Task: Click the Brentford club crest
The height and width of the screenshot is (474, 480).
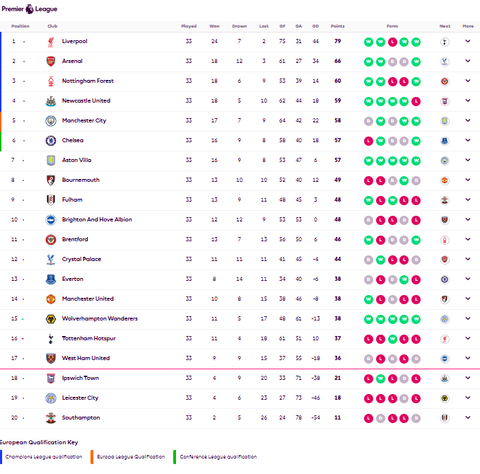Action: (x=51, y=240)
